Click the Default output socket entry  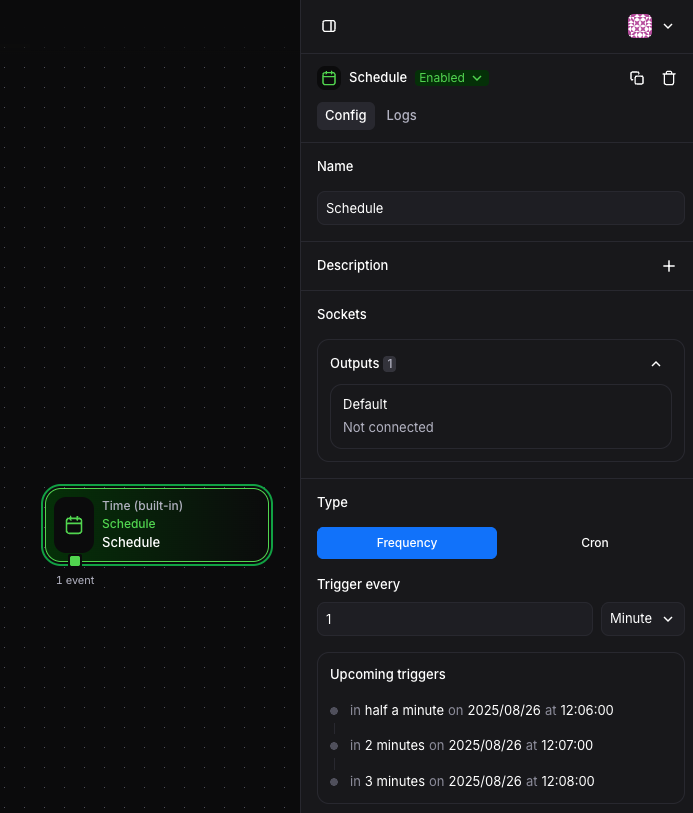pos(500,416)
